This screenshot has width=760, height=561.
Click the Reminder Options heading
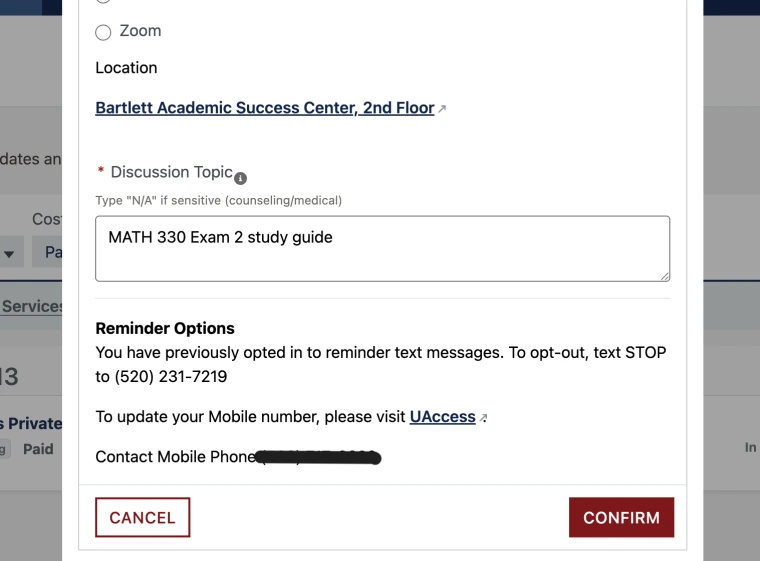point(165,328)
